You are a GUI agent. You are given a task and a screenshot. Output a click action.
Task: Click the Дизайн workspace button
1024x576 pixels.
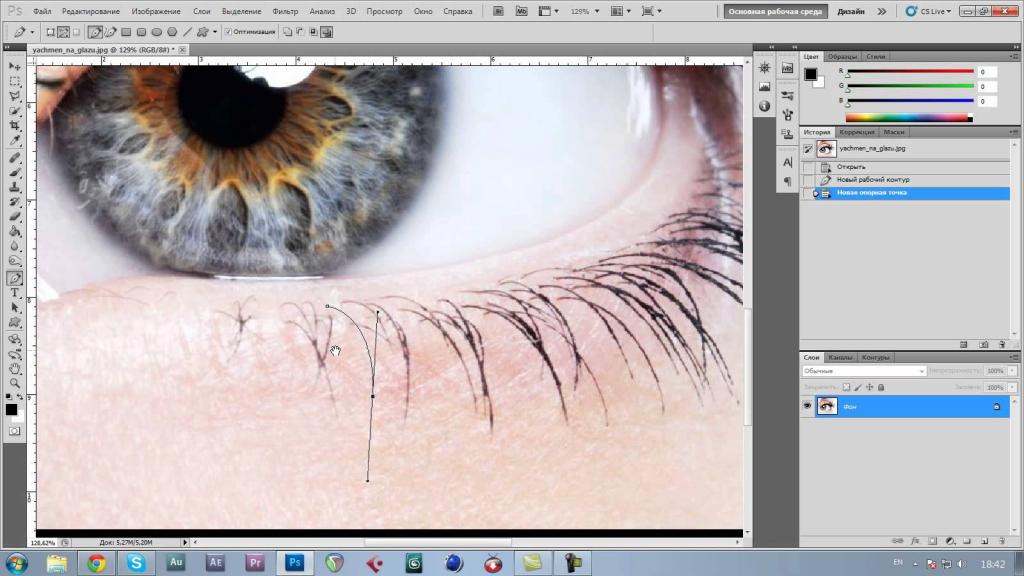pos(851,12)
